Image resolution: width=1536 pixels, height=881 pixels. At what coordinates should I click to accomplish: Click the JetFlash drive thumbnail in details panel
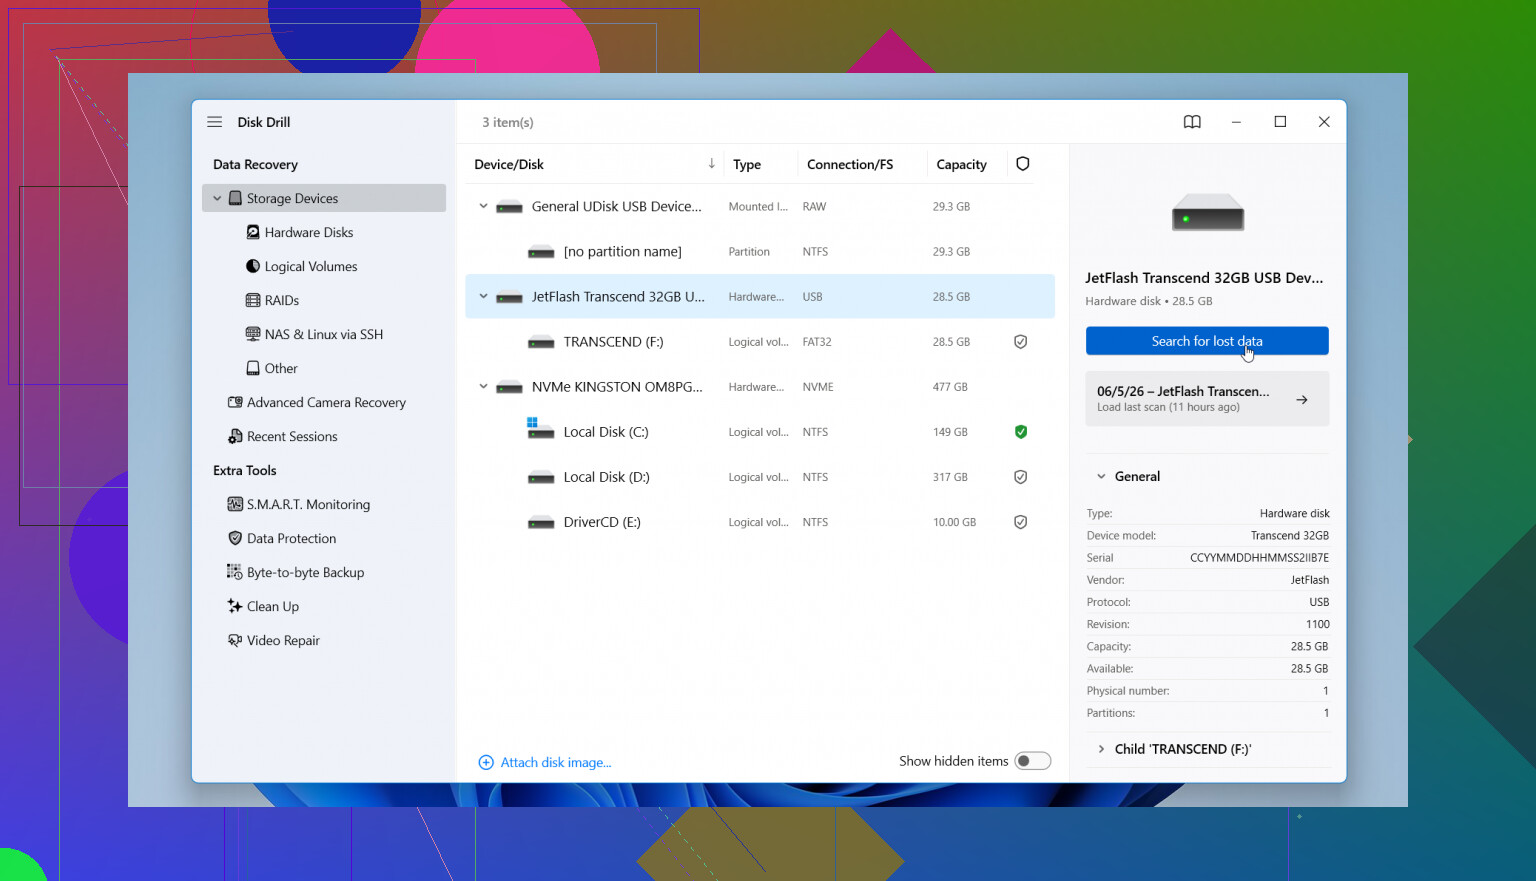[1208, 213]
